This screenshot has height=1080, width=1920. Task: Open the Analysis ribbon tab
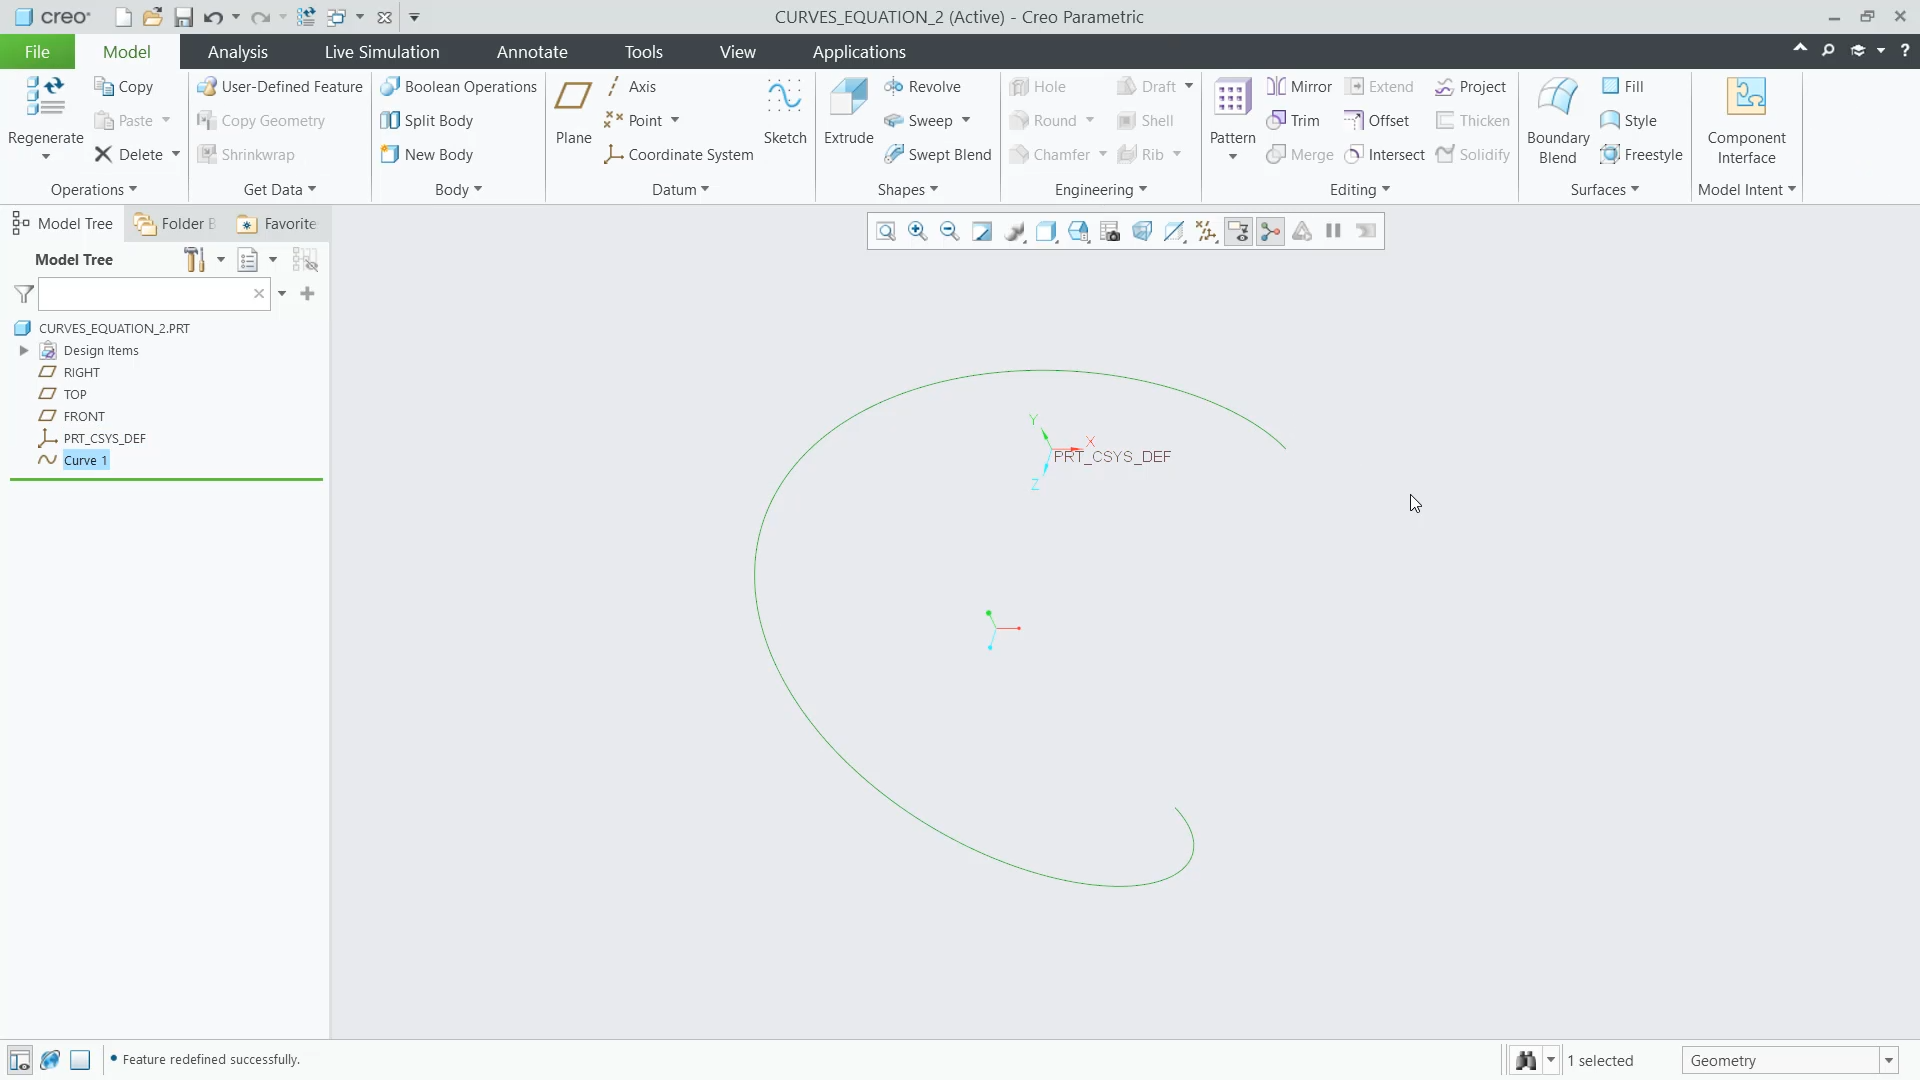(x=238, y=52)
